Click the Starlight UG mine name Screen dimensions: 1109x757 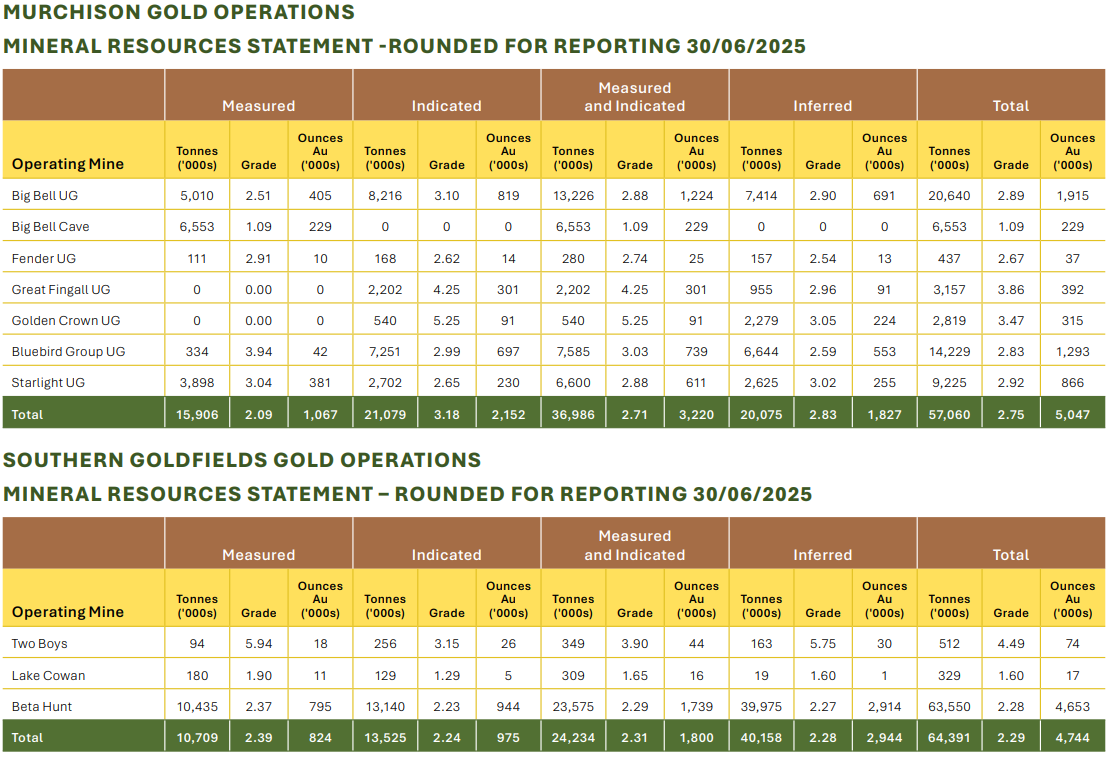point(44,383)
